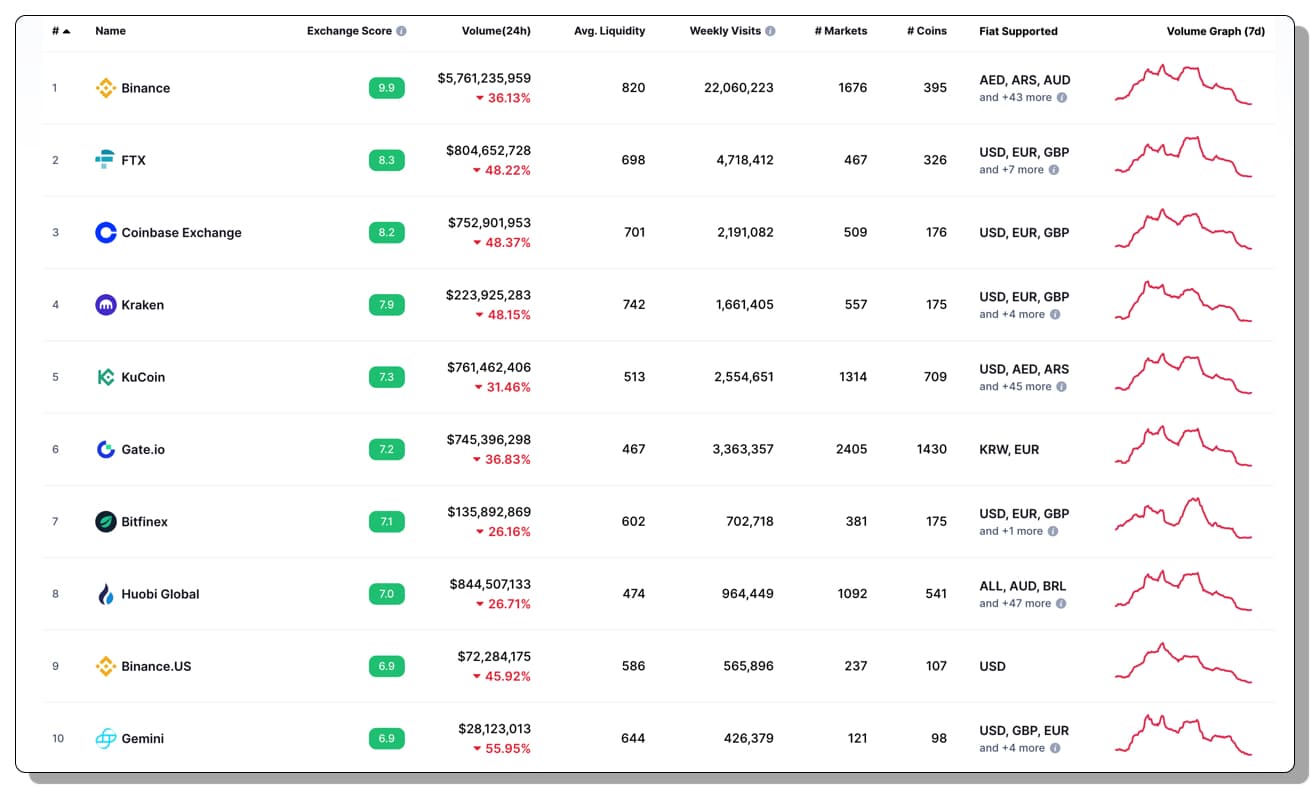Open the Bitfinex exchange link

coord(145,521)
